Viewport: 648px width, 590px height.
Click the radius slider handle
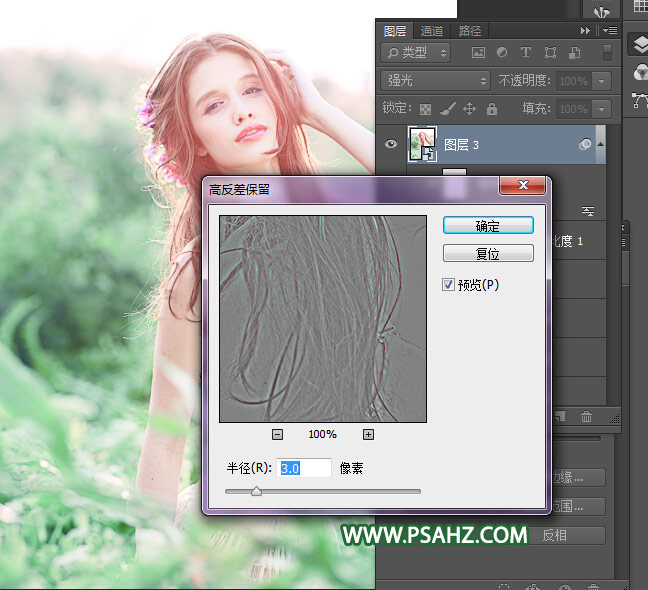coord(257,491)
